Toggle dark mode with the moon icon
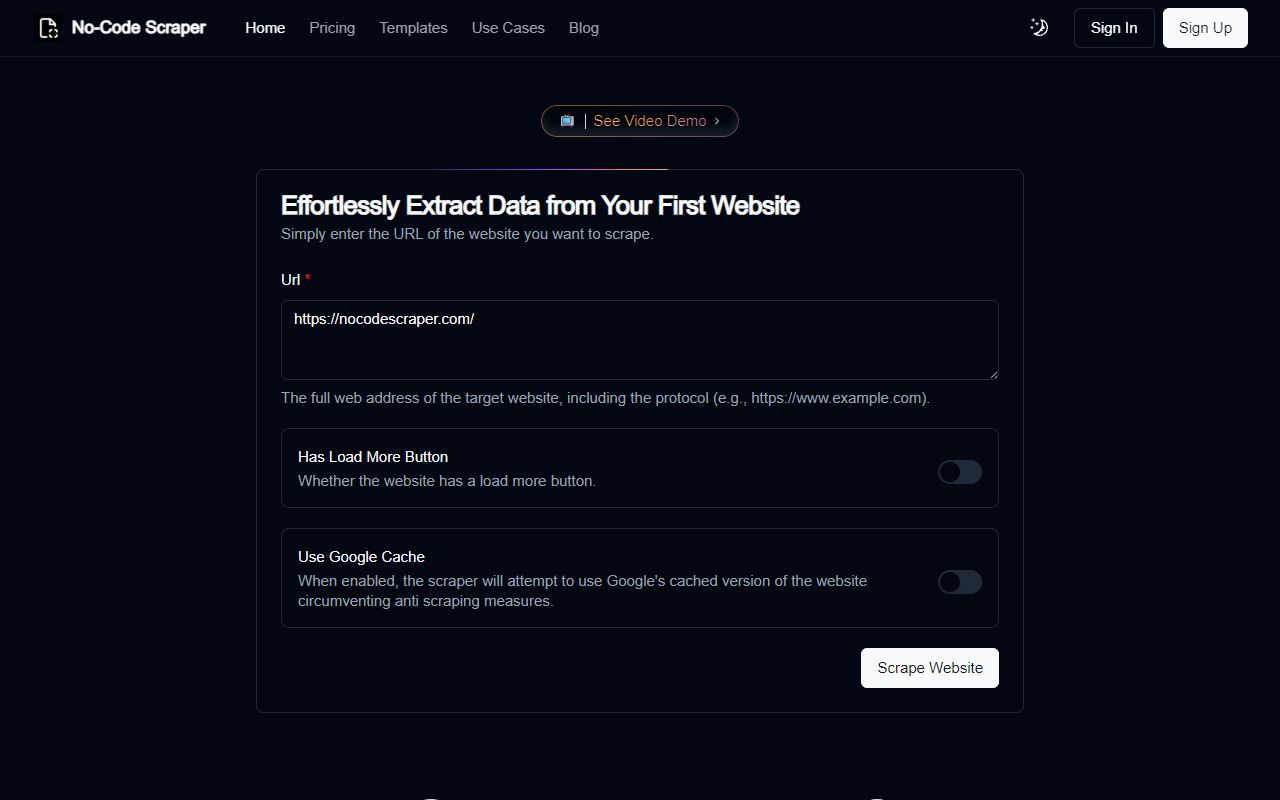This screenshot has width=1280, height=800. [x=1039, y=27]
